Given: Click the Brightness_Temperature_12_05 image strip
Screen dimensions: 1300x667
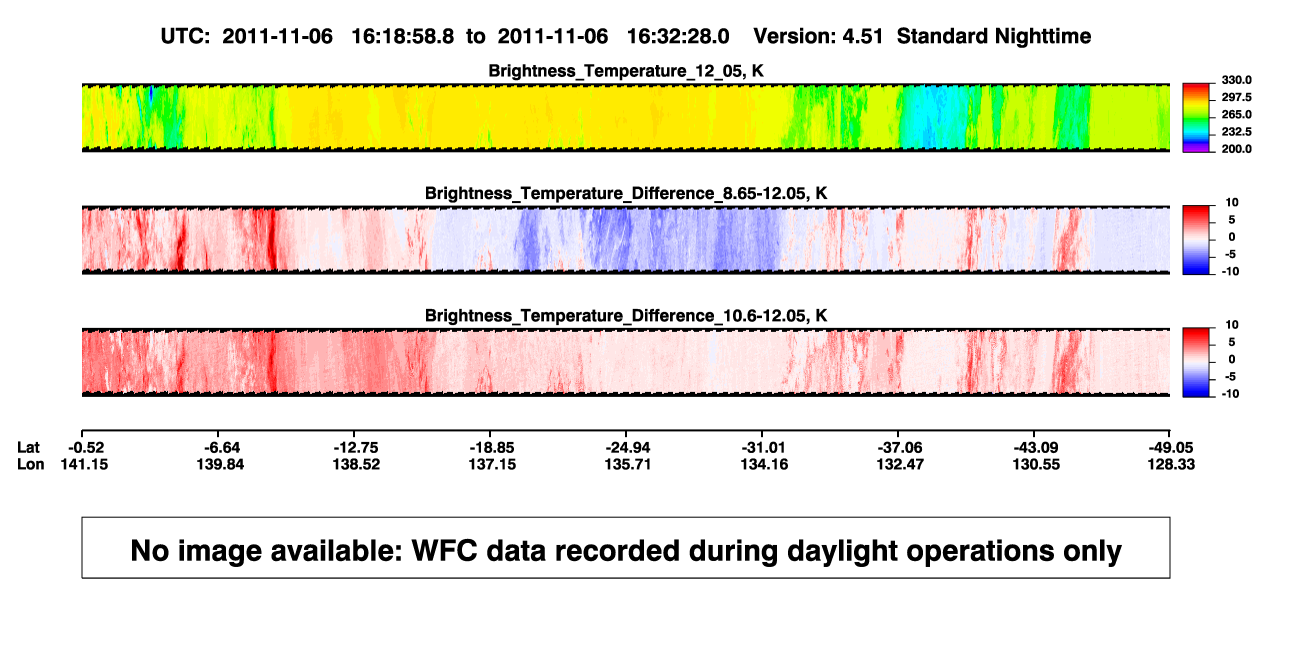Looking at the screenshot, I should click(x=625, y=117).
